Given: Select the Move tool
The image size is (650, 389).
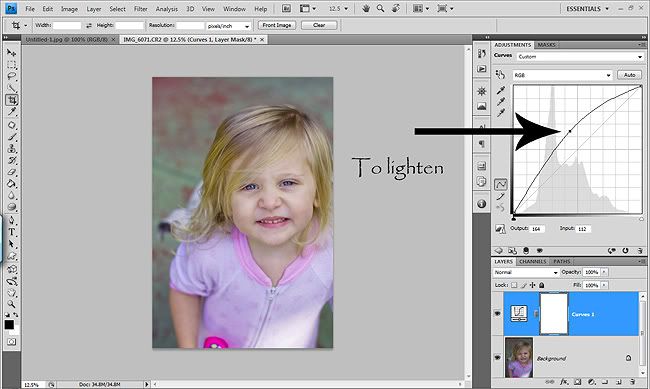Looking at the screenshot, I should 11,53.
